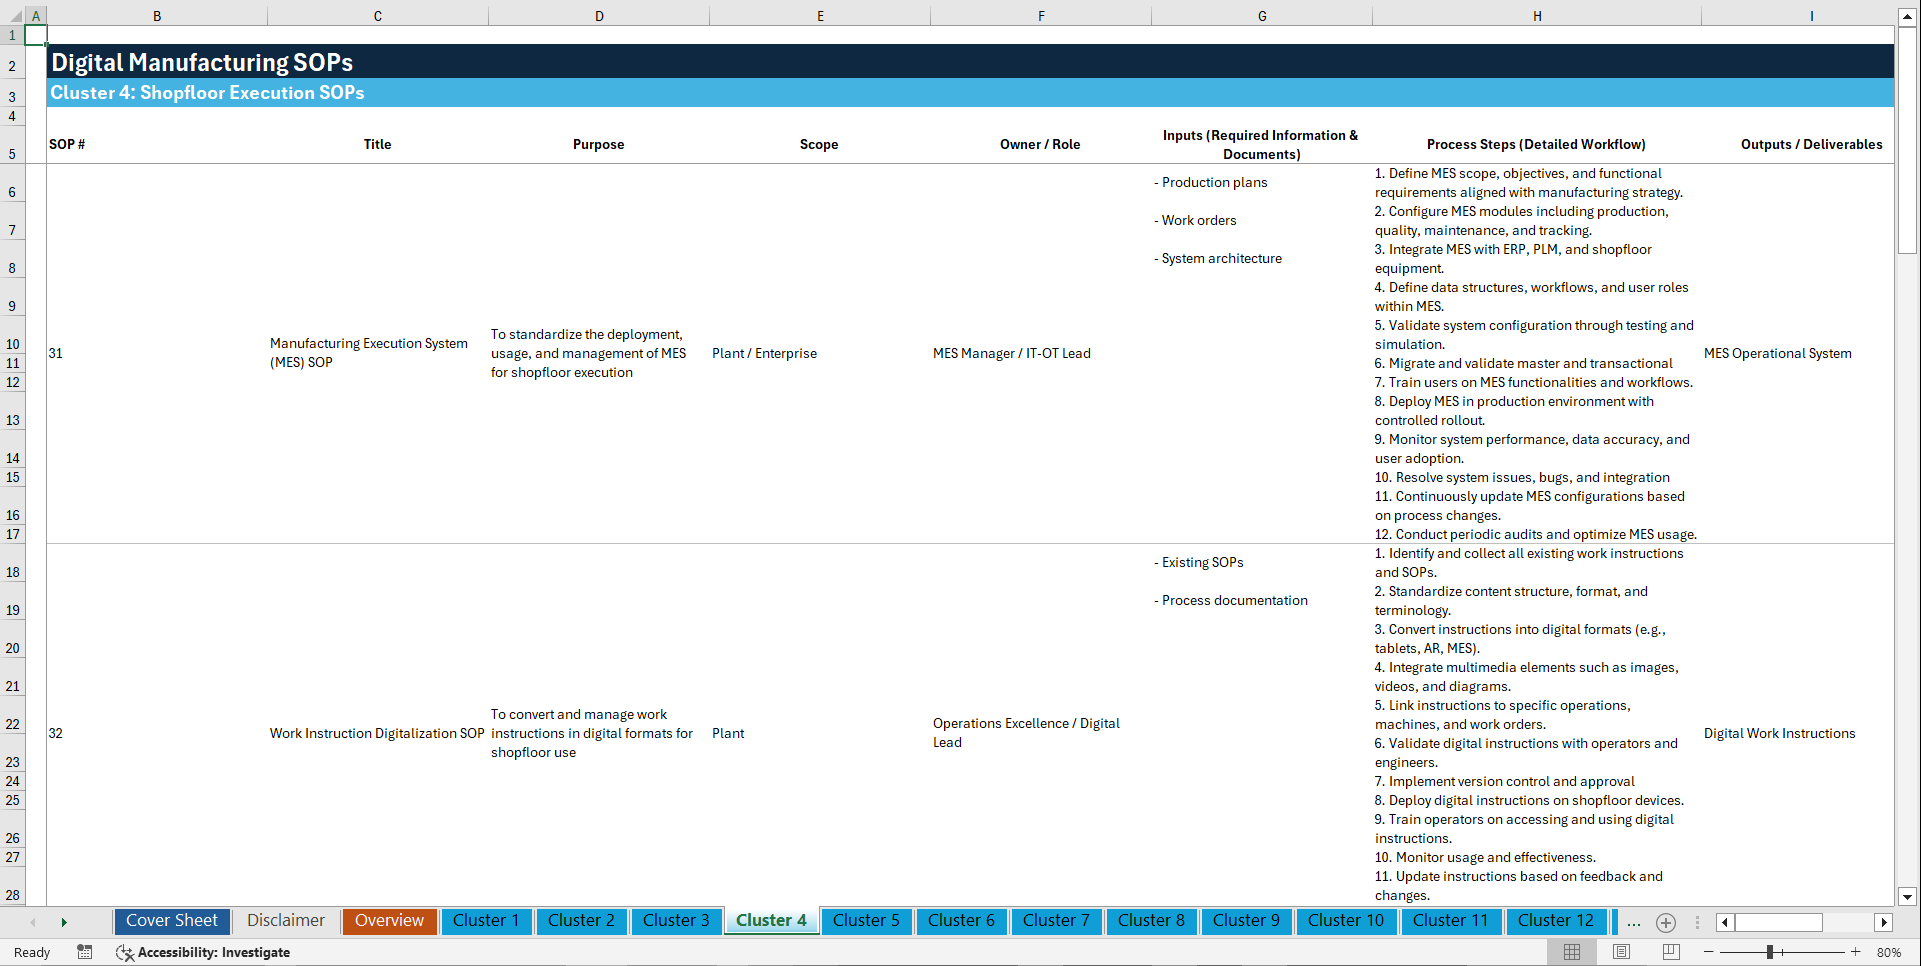Select the 'Digital Work Instructions' output cell
Viewport: 1921px width, 966px height.
1779,733
